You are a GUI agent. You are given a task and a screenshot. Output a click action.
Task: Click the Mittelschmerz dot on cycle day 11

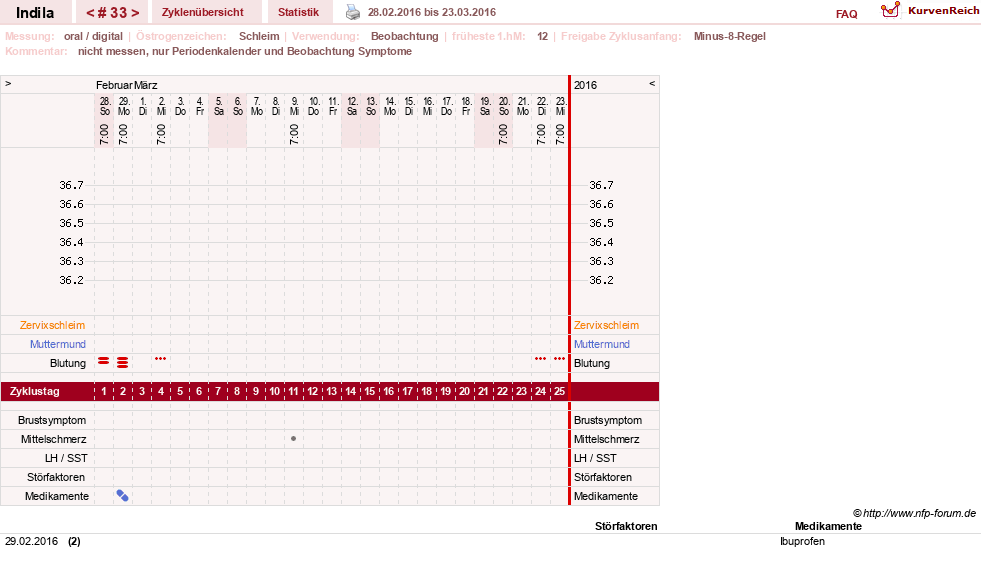(293, 439)
